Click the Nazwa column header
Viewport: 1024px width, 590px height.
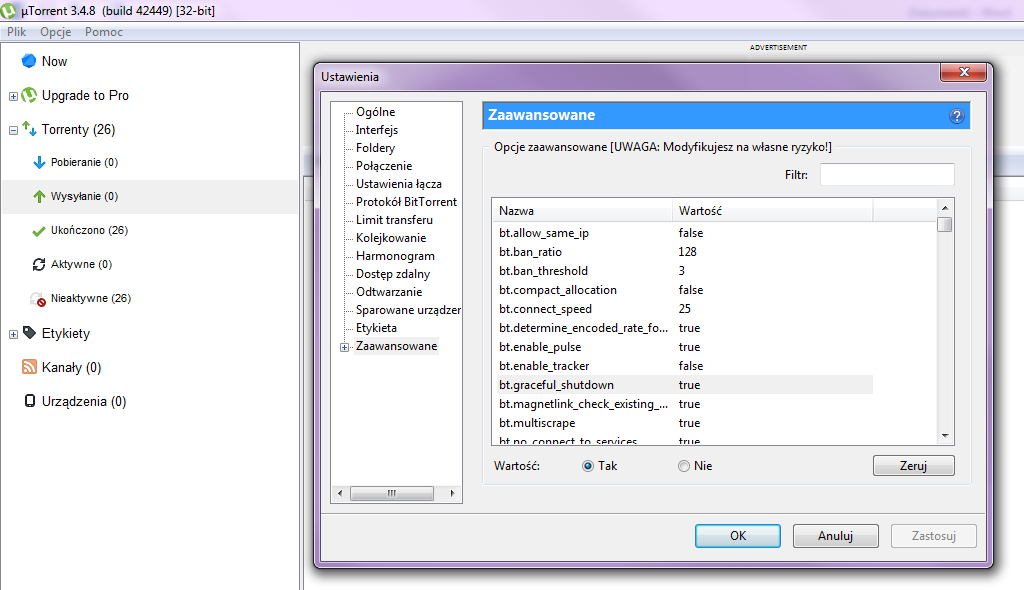(x=583, y=211)
